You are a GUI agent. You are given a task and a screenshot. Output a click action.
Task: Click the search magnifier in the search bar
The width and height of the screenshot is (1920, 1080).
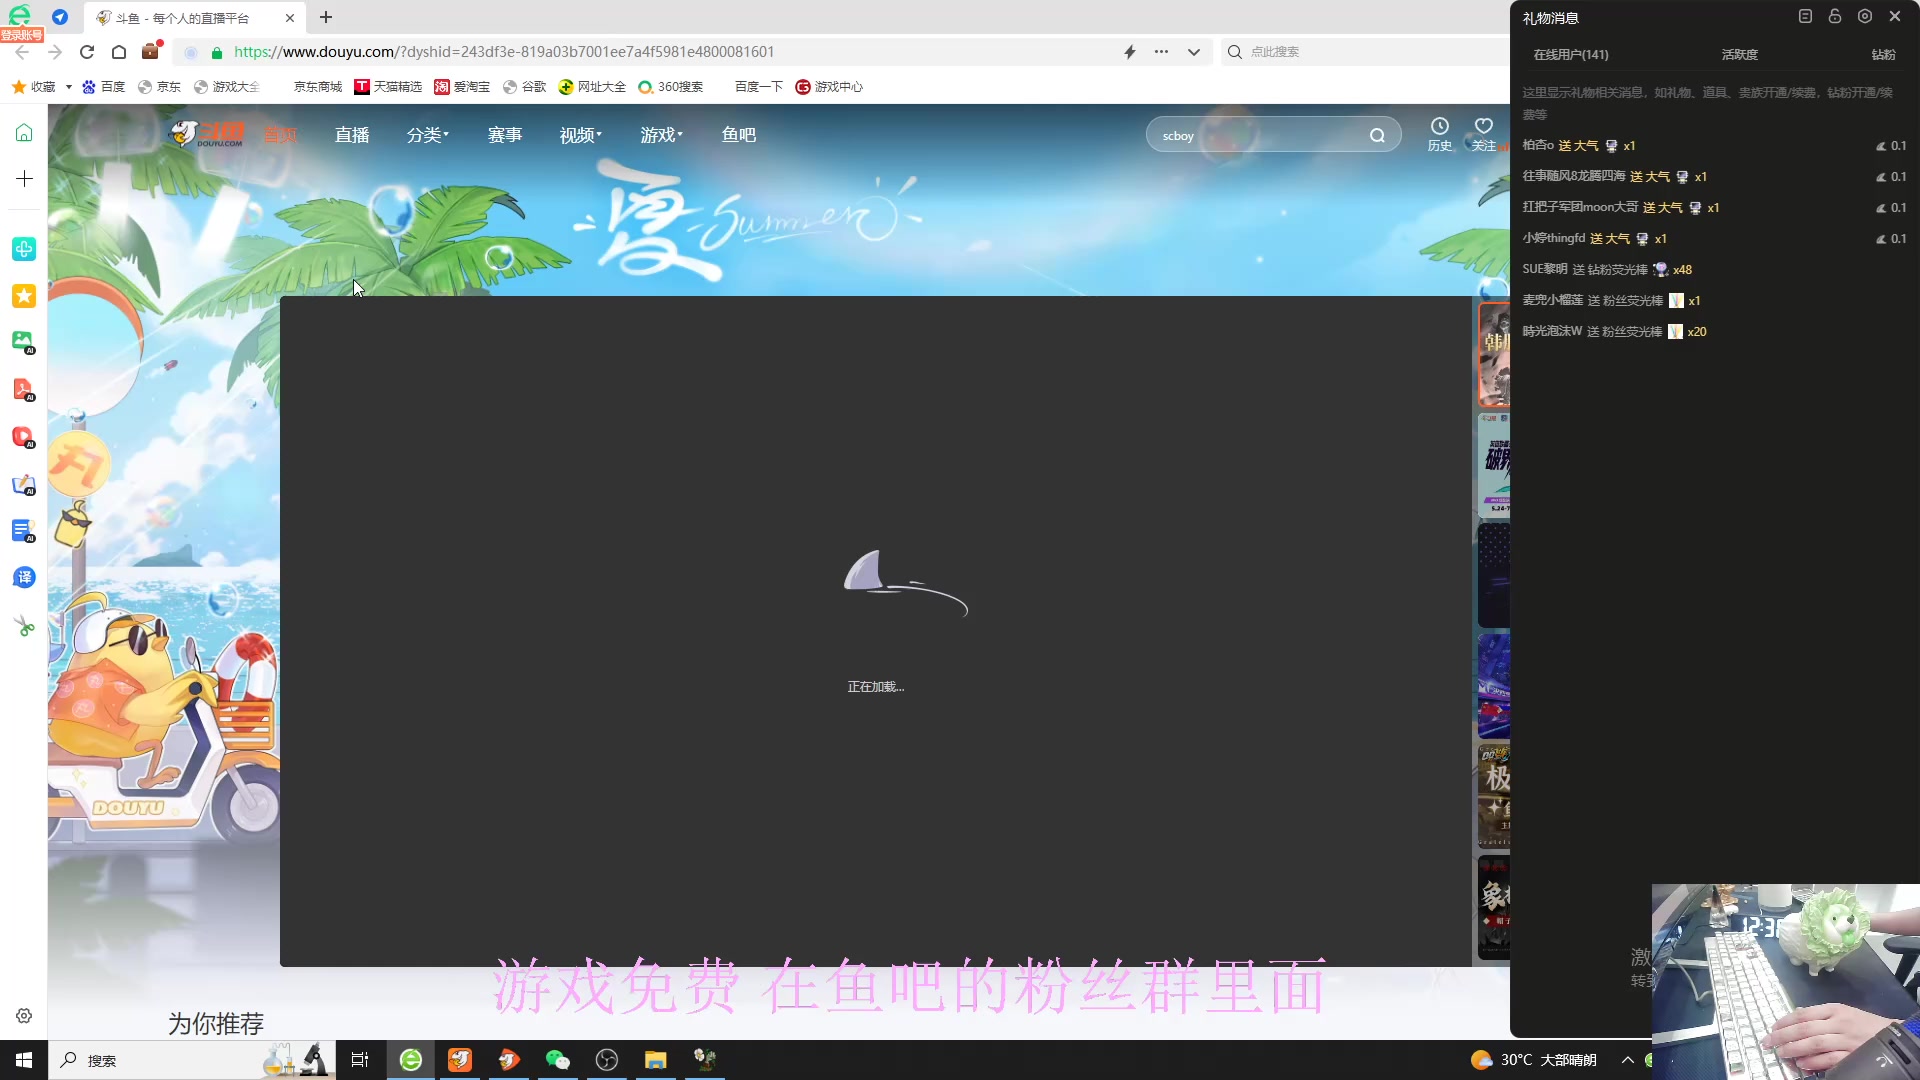1378,134
